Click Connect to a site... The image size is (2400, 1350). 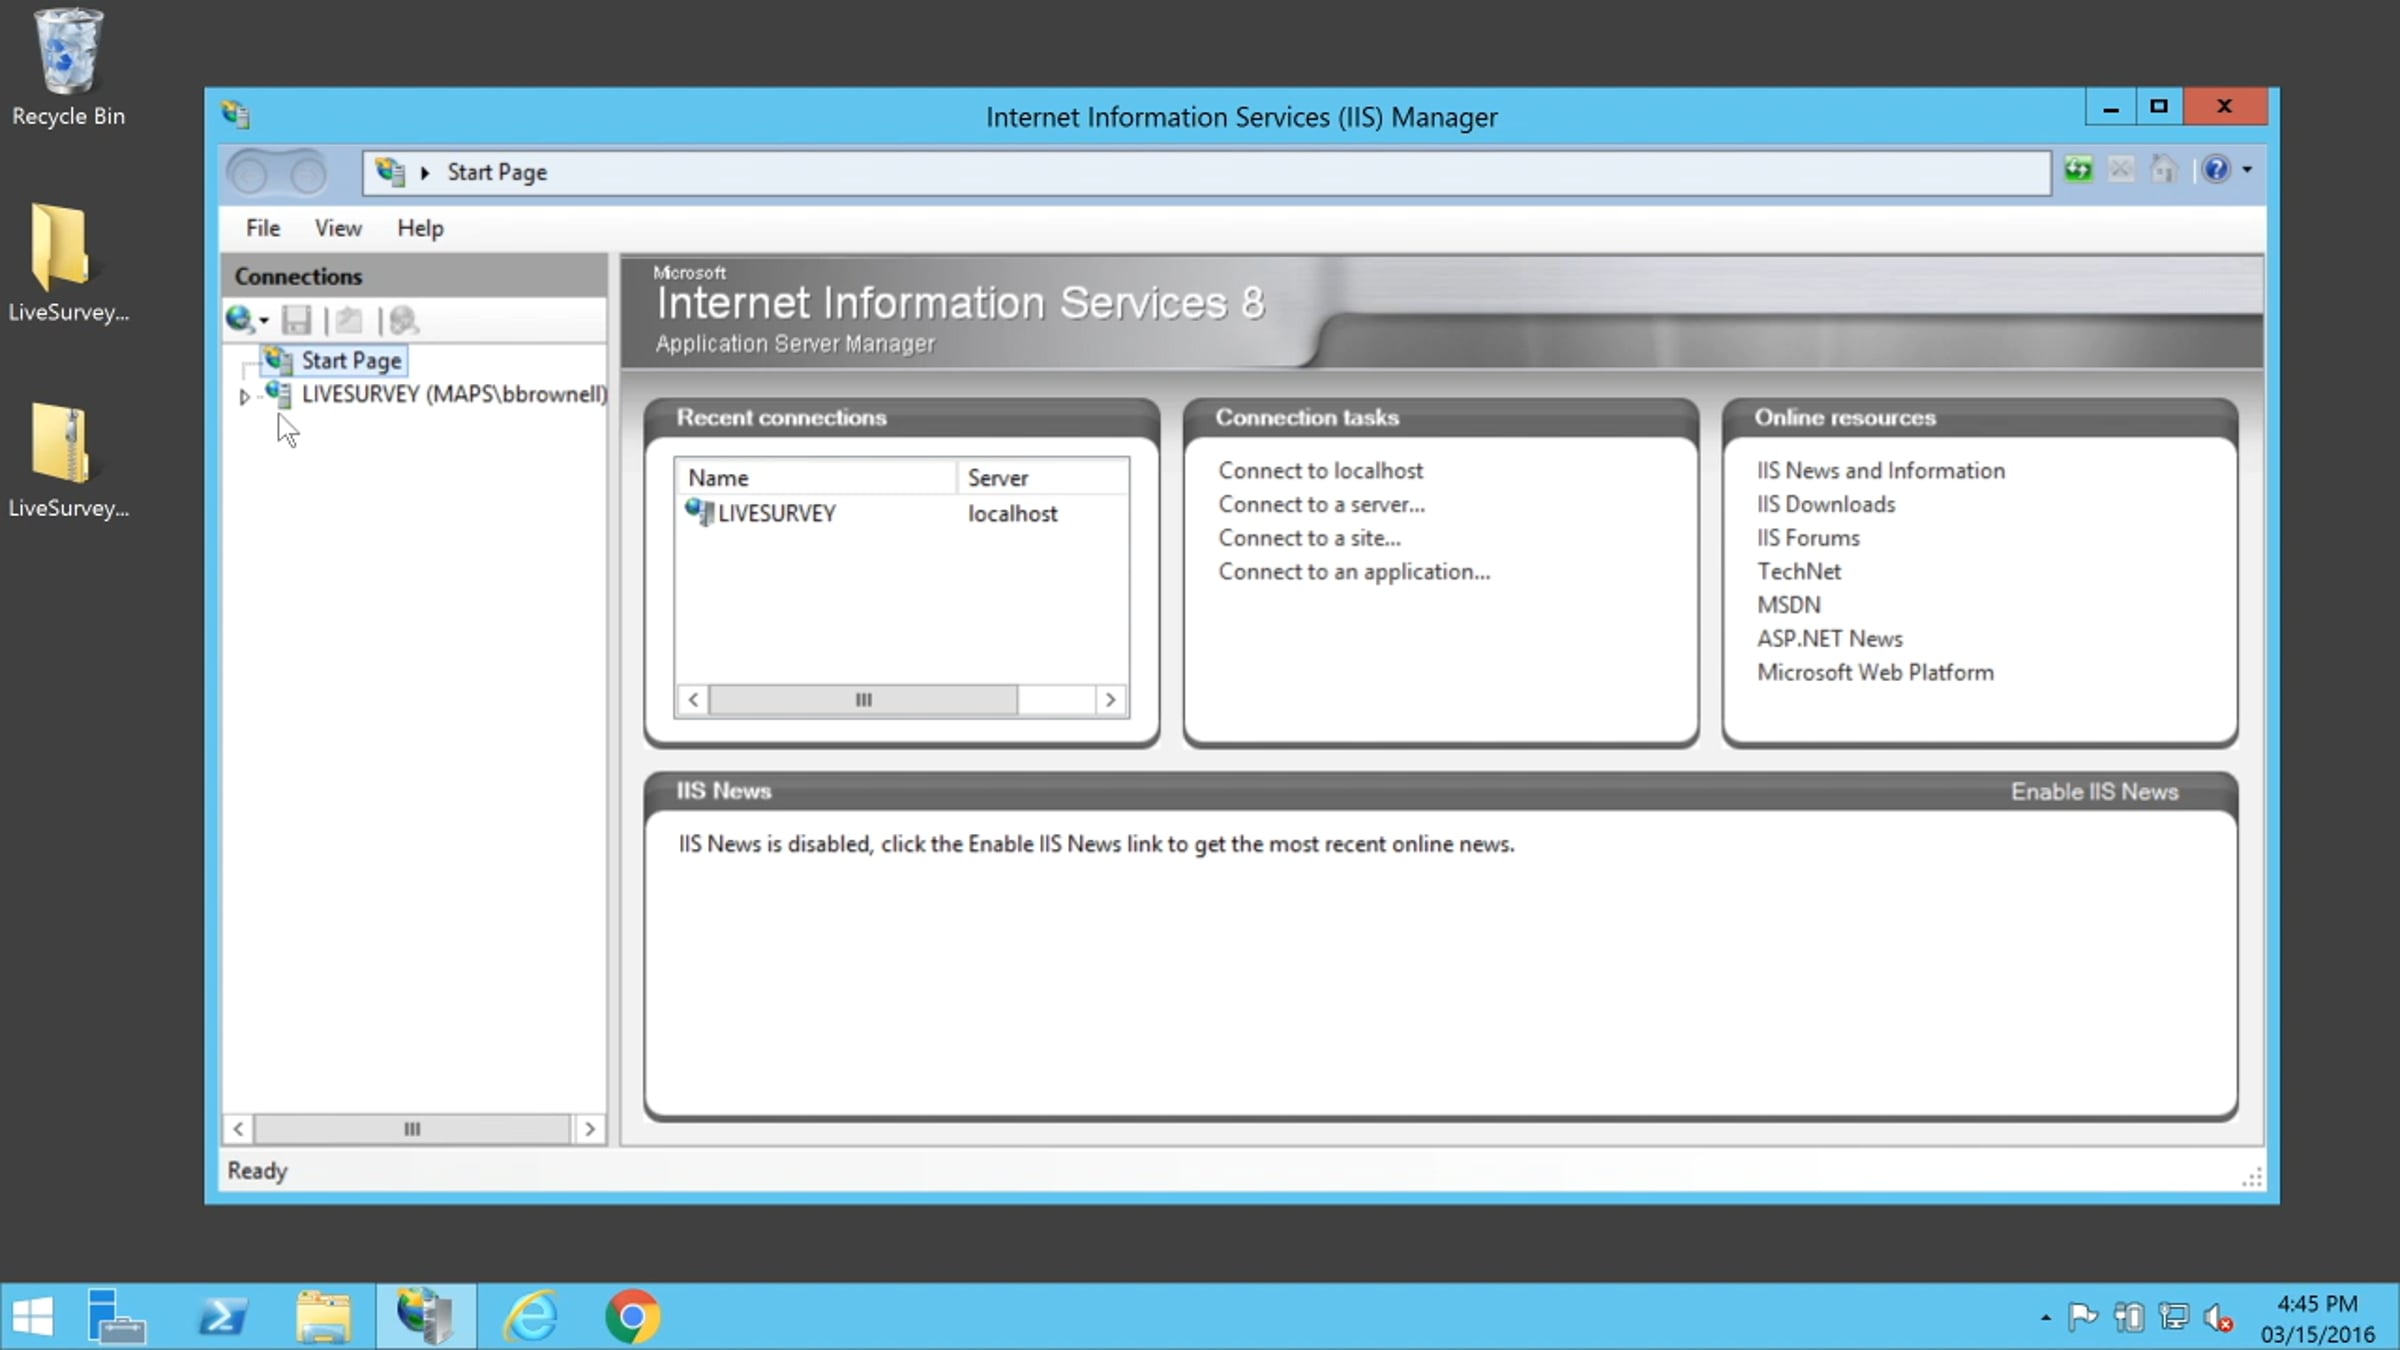1309,538
